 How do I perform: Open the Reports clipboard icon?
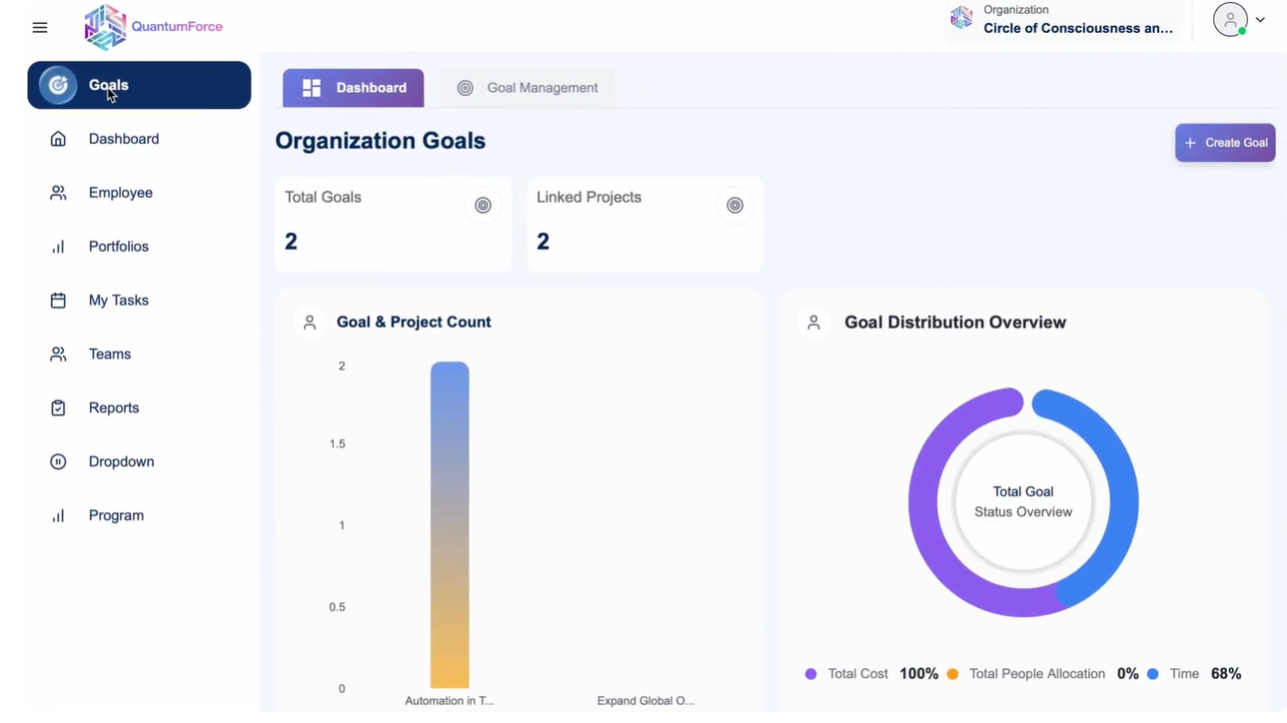click(x=59, y=407)
